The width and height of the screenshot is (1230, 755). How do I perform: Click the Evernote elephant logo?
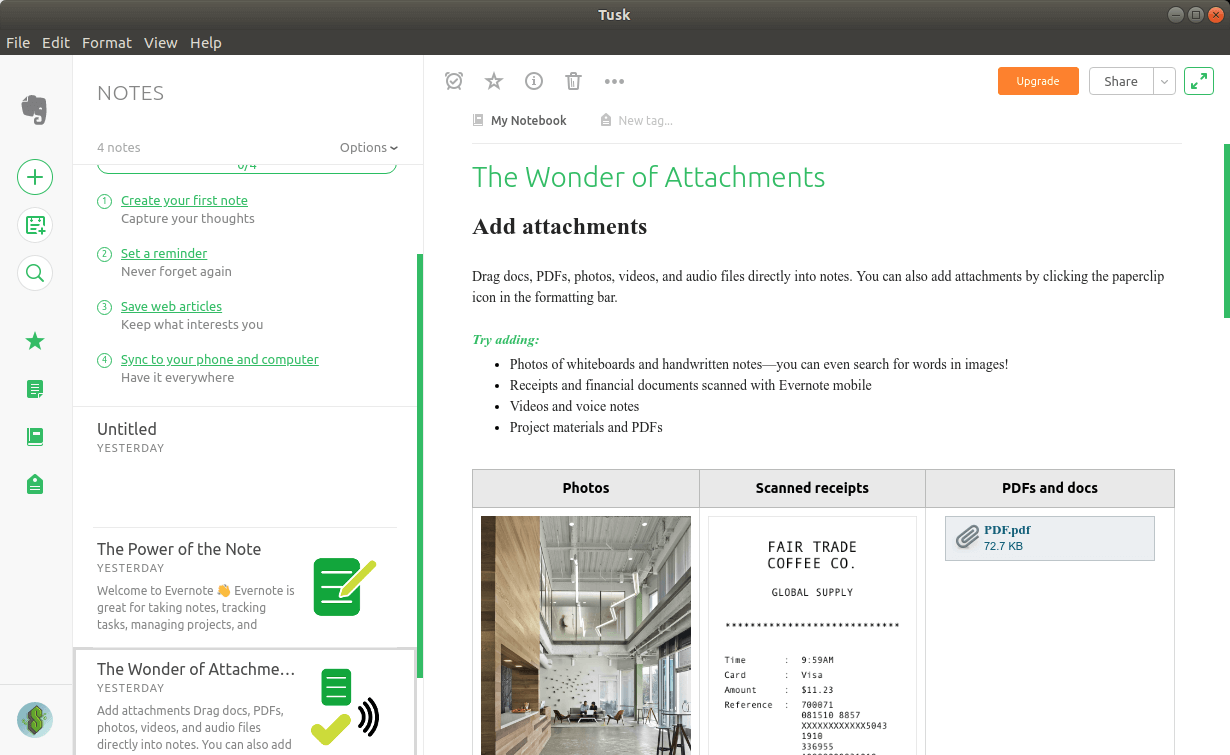click(35, 109)
